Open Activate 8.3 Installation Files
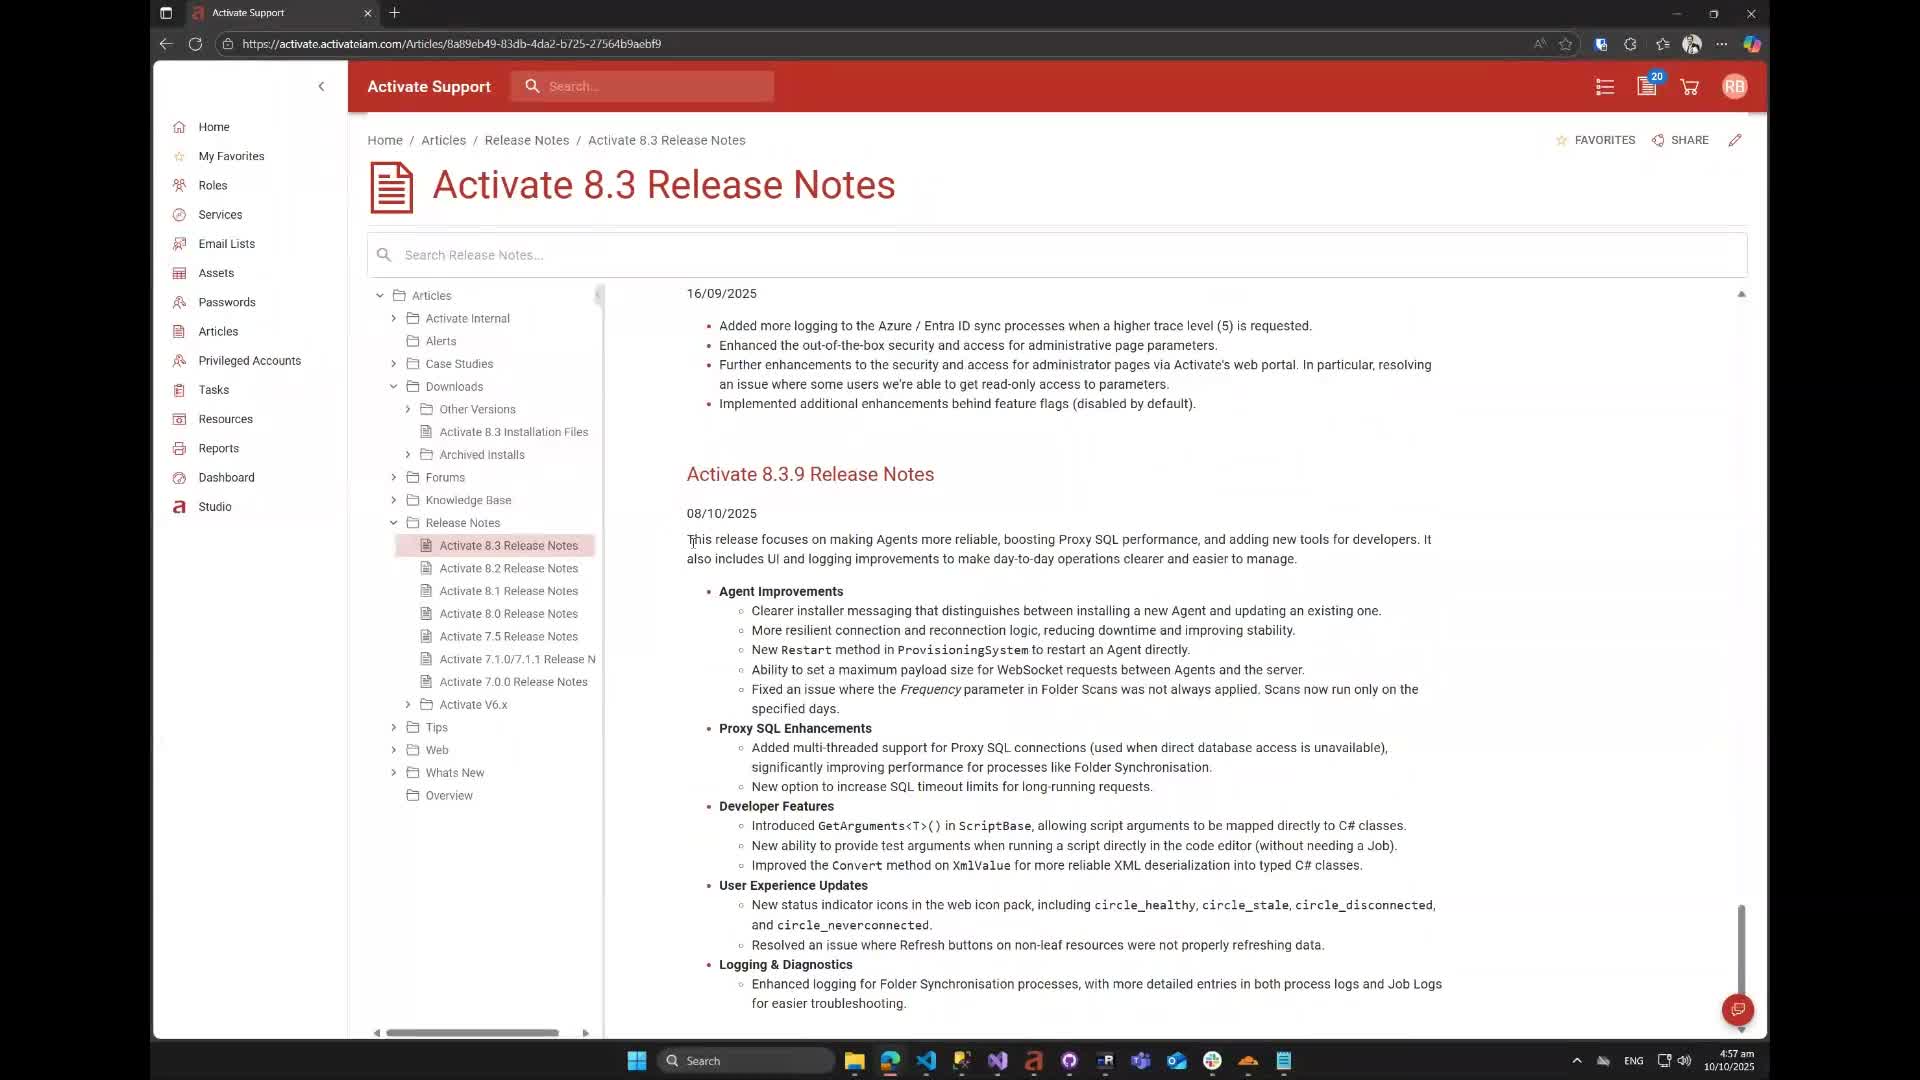 [513, 432]
